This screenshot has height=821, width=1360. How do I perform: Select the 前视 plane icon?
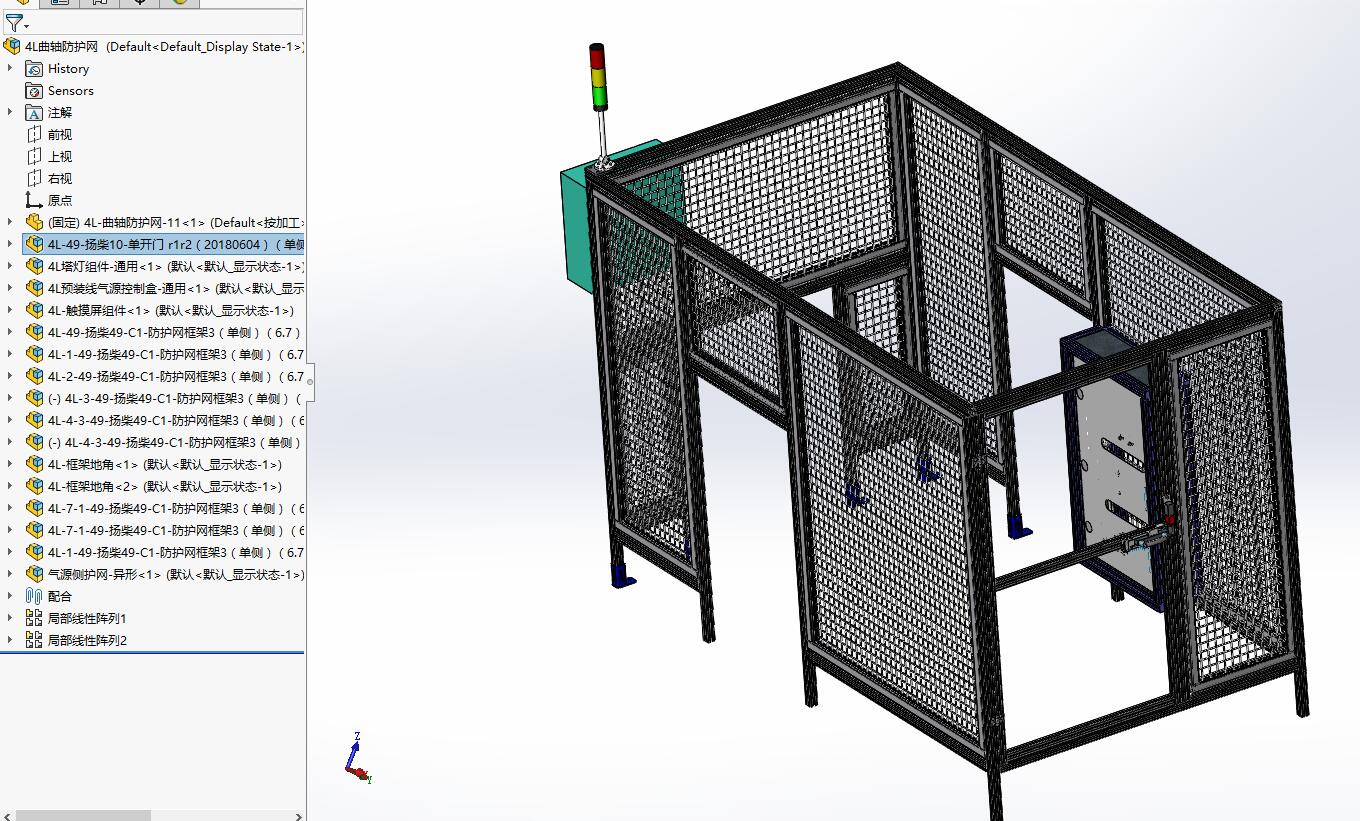[x=34, y=135]
